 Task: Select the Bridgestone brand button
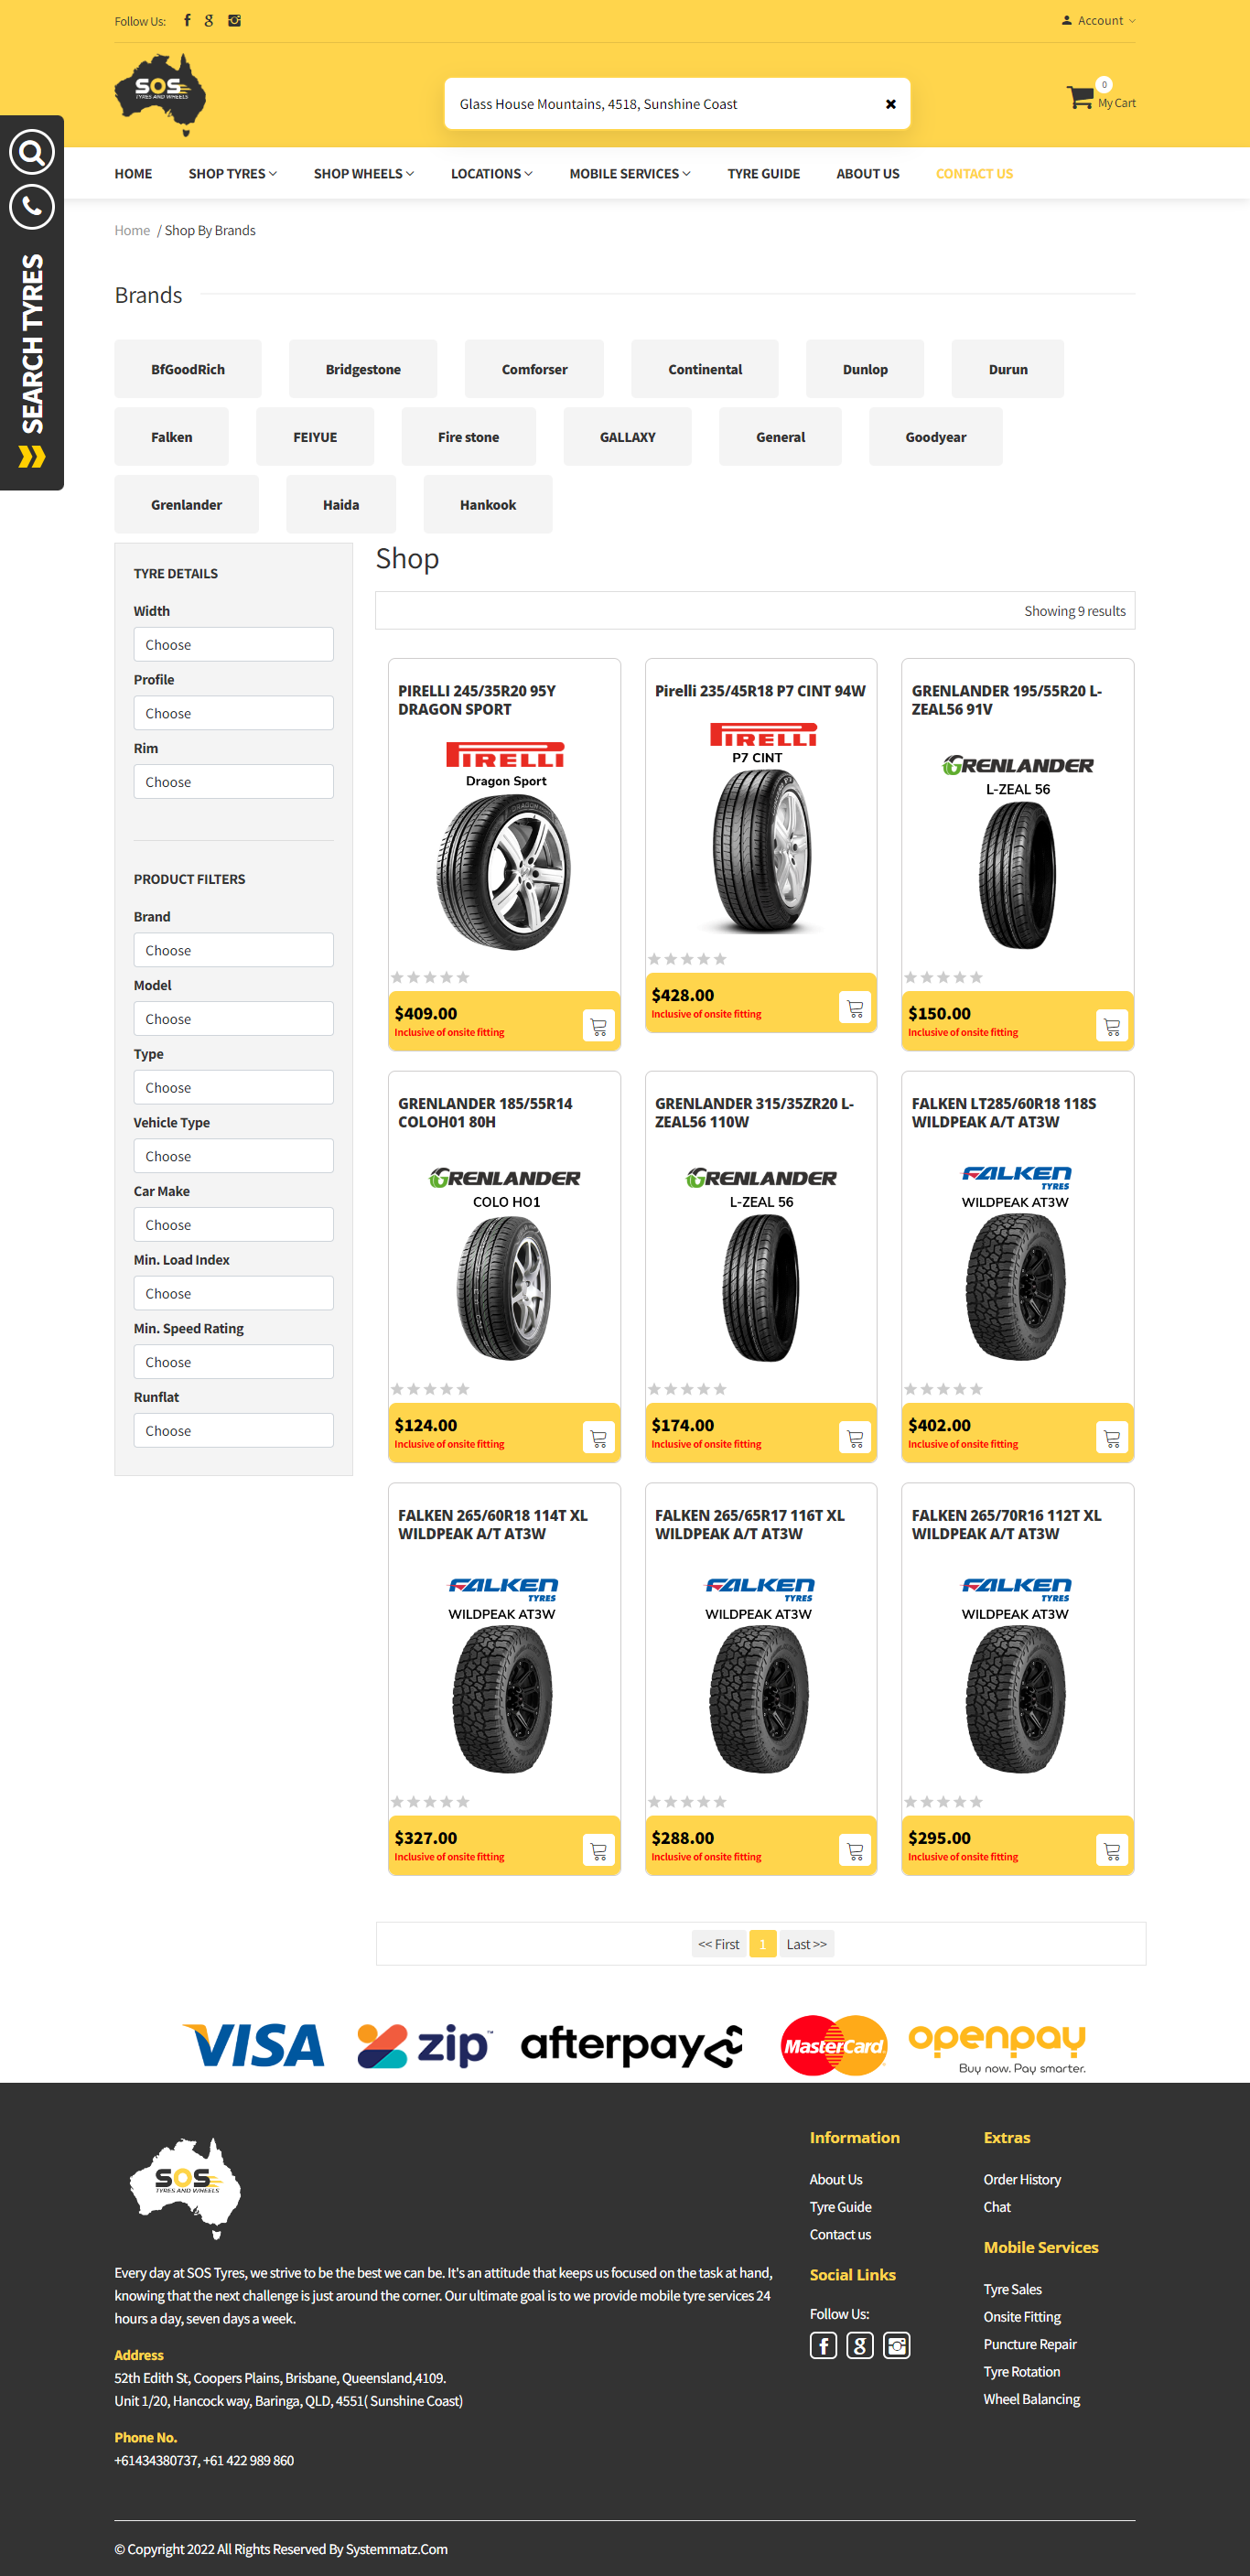click(x=363, y=369)
